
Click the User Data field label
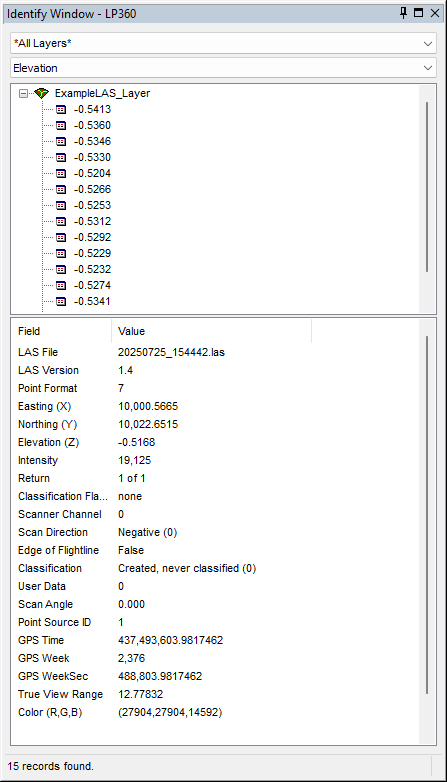pyautogui.click(x=42, y=586)
